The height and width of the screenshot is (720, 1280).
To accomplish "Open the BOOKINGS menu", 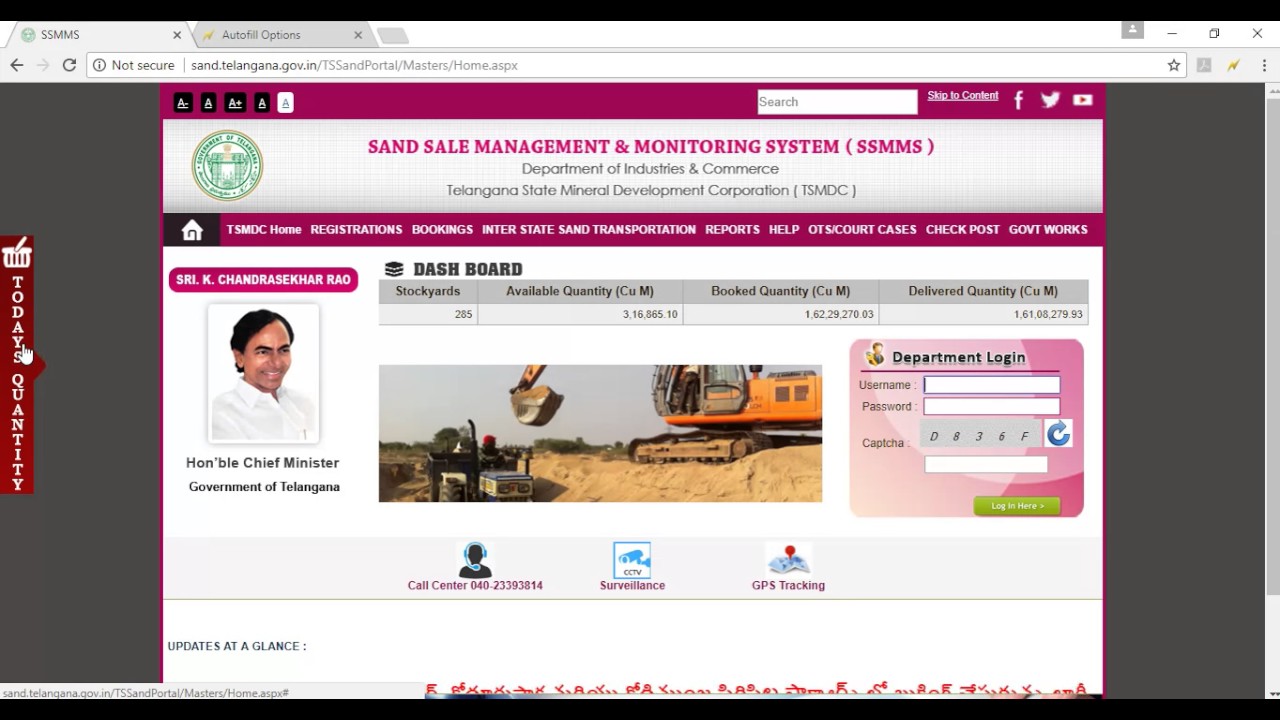I will tap(442, 230).
